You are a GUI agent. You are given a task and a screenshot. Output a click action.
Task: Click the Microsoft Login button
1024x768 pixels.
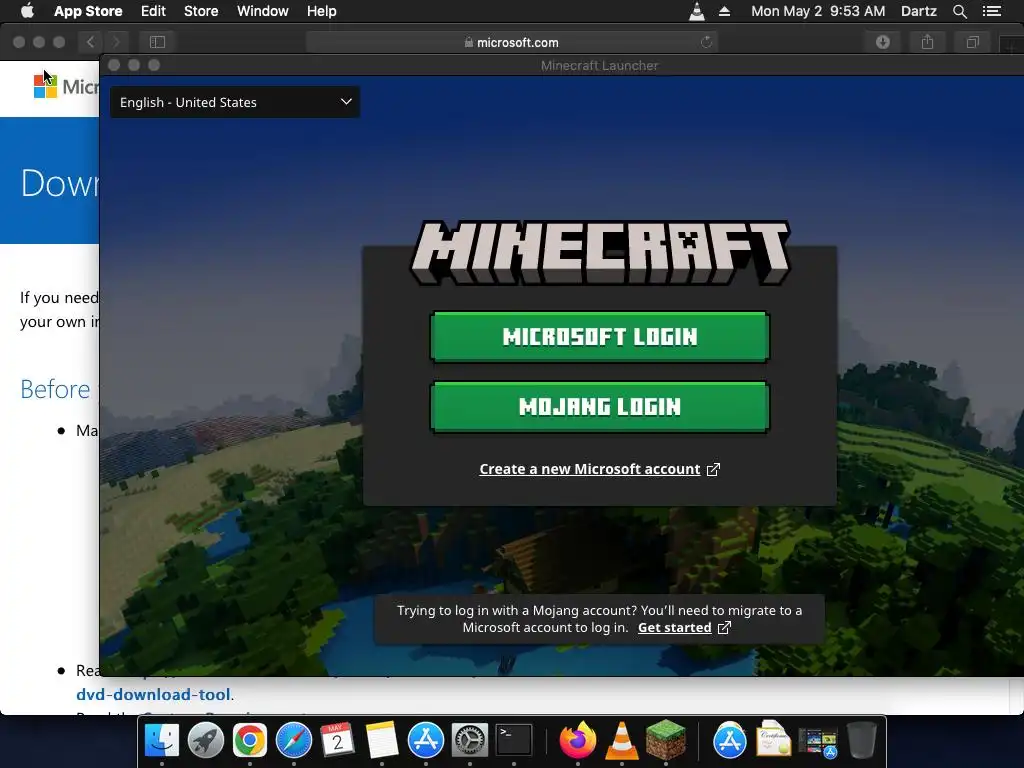coord(600,337)
